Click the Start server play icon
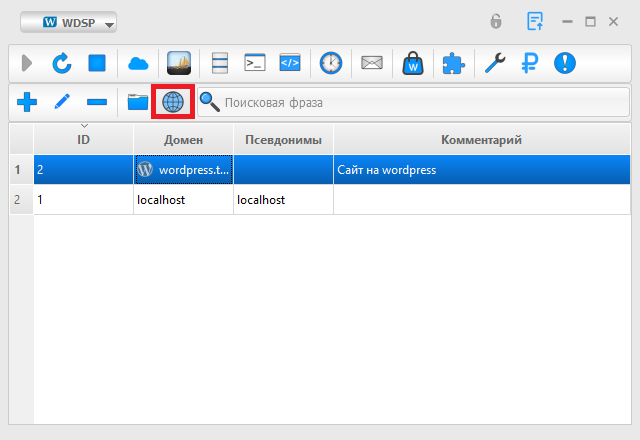Image resolution: width=640 pixels, height=440 pixels. 27,63
